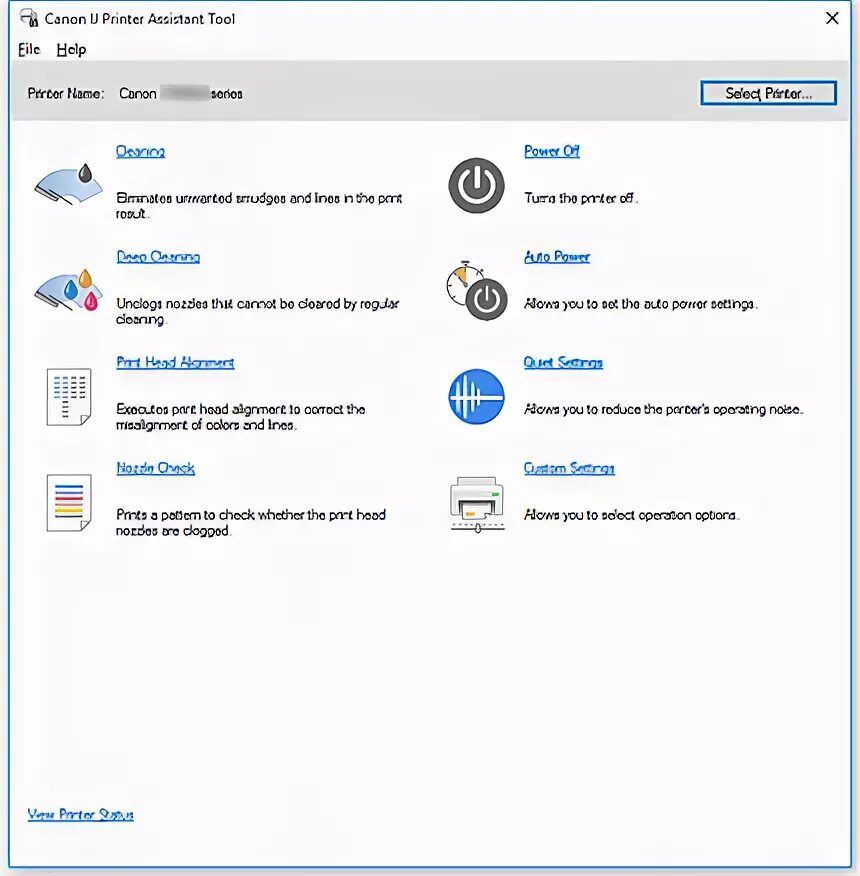The image size is (860, 876).
Task: Click the Nozzle Check pattern page icon
Action: 69,502
